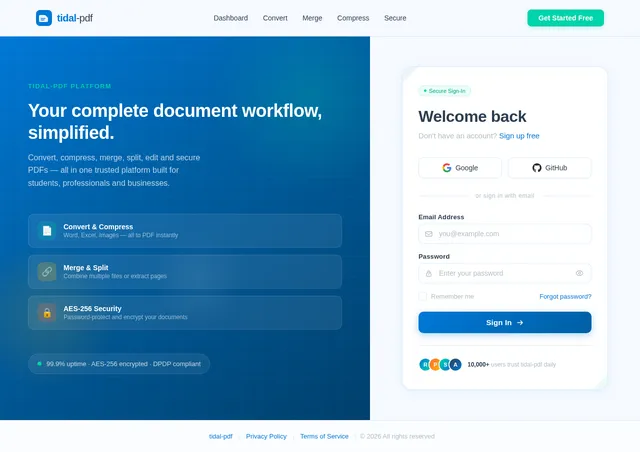
Task: Click the AES-256 Security lock icon
Action: click(47, 313)
